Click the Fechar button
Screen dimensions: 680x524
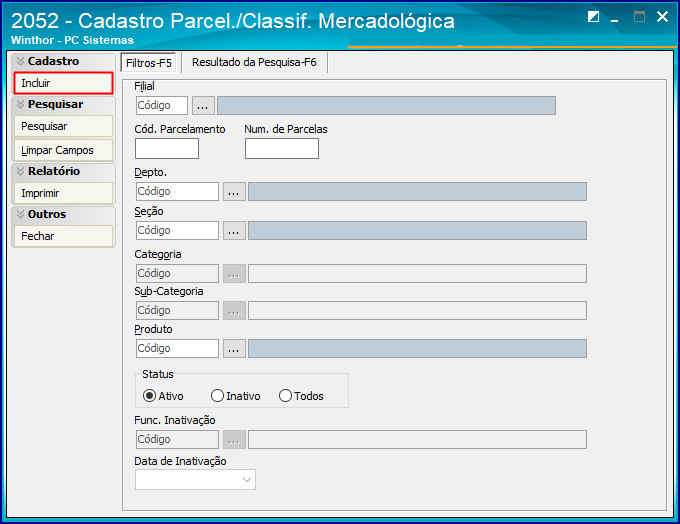click(x=63, y=236)
